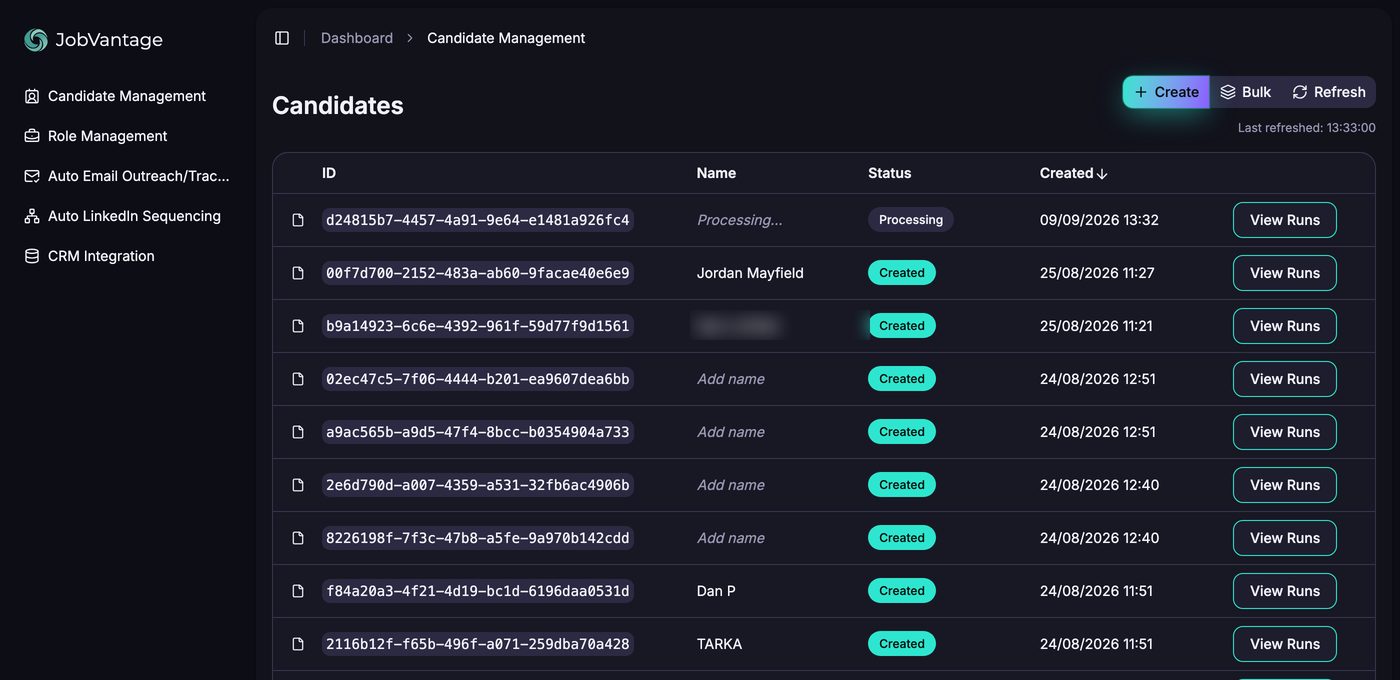Click the Status column header

(889, 173)
